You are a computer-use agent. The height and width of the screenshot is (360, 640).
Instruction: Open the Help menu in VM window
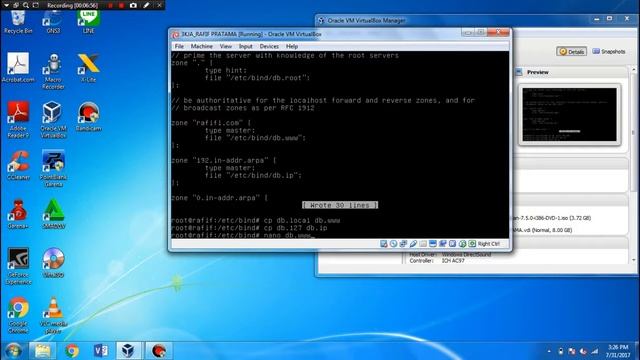(291, 46)
